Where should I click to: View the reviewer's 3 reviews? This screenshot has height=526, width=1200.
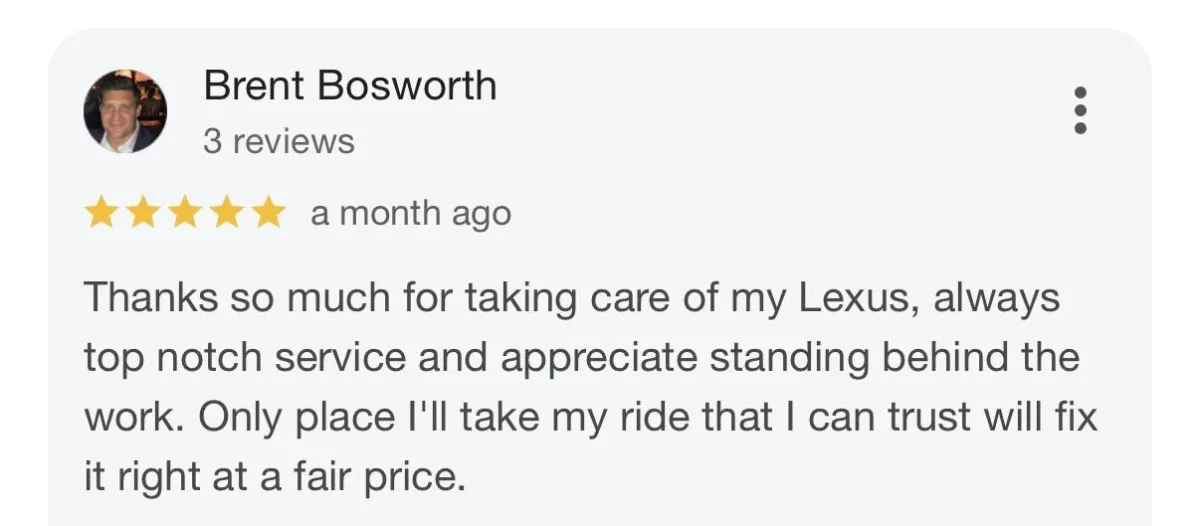[x=279, y=142]
